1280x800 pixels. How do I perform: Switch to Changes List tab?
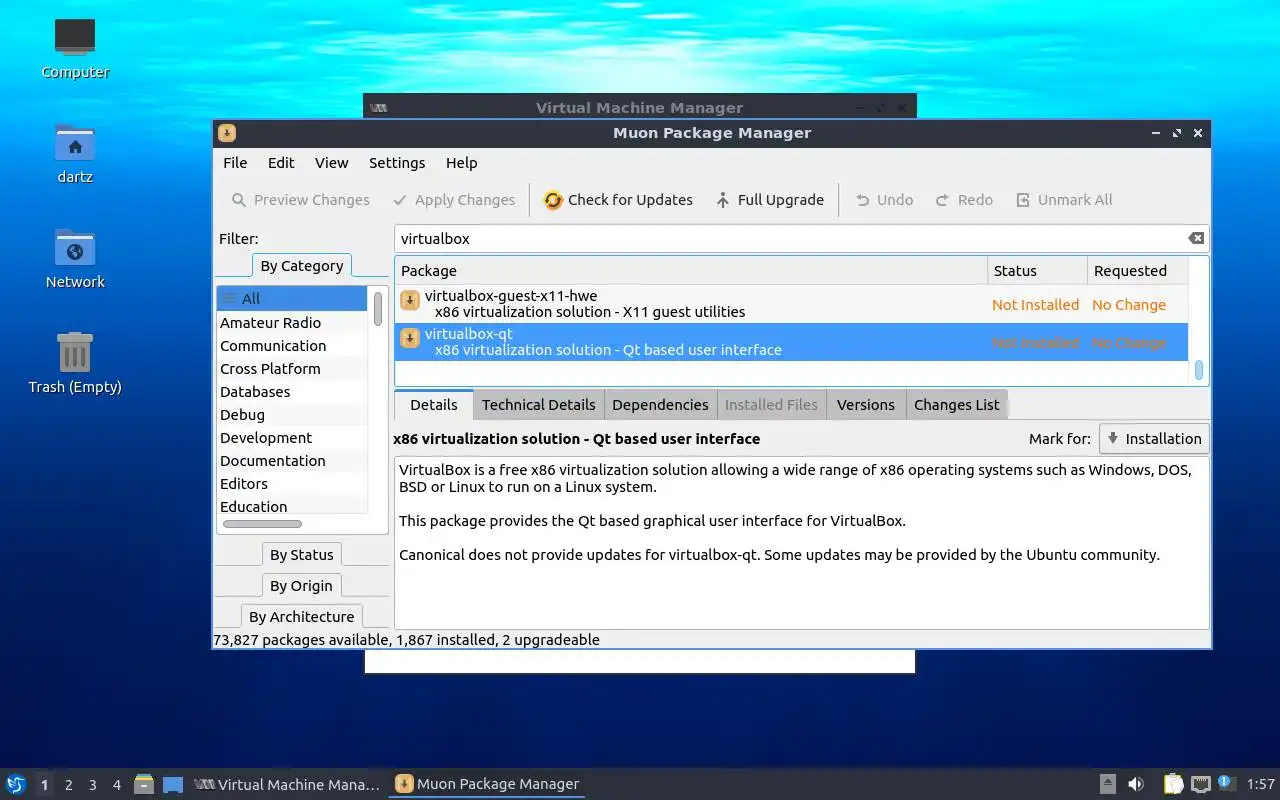tap(957, 405)
